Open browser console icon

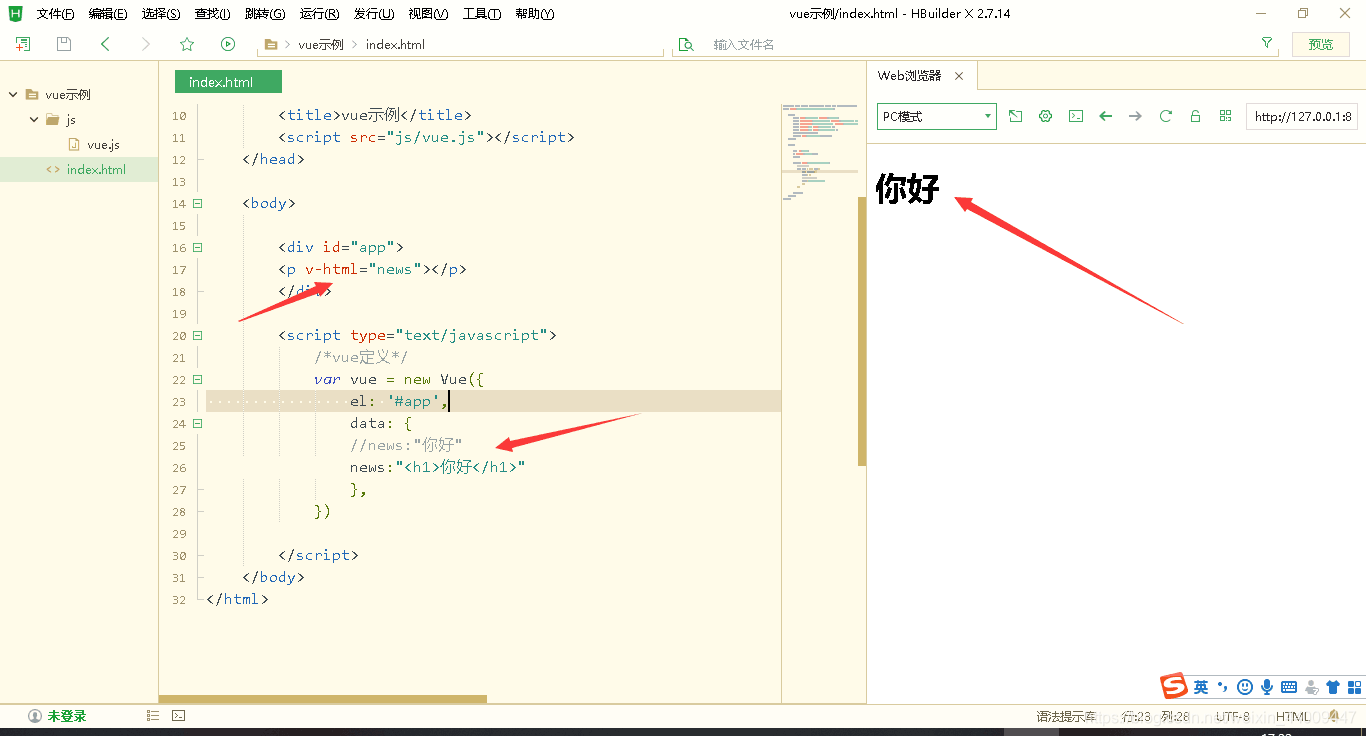(x=1075, y=116)
